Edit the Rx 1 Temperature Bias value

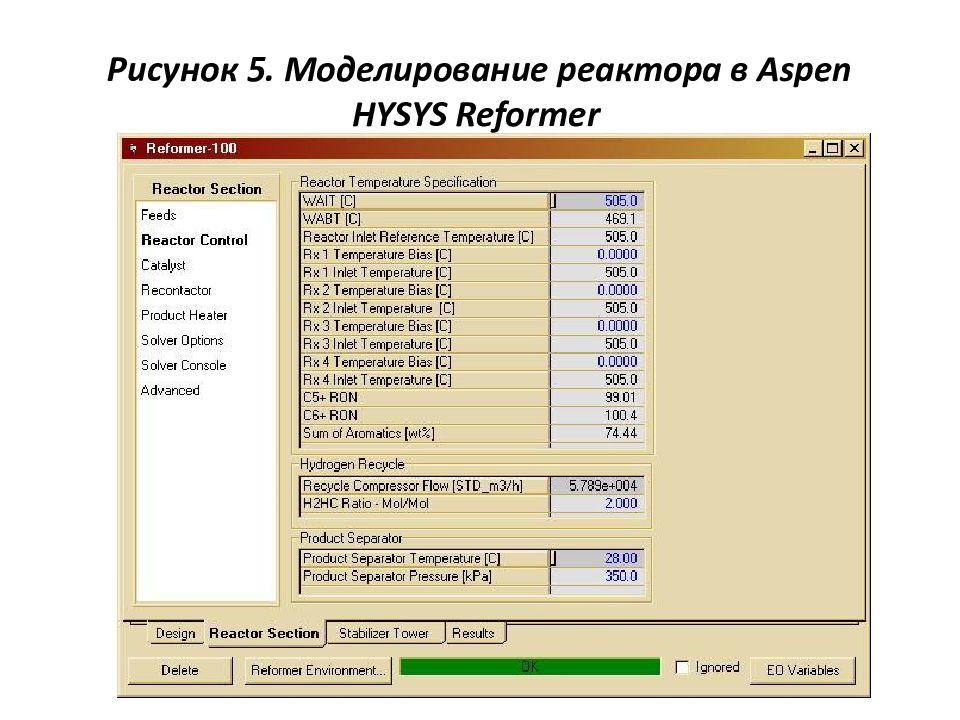point(597,254)
